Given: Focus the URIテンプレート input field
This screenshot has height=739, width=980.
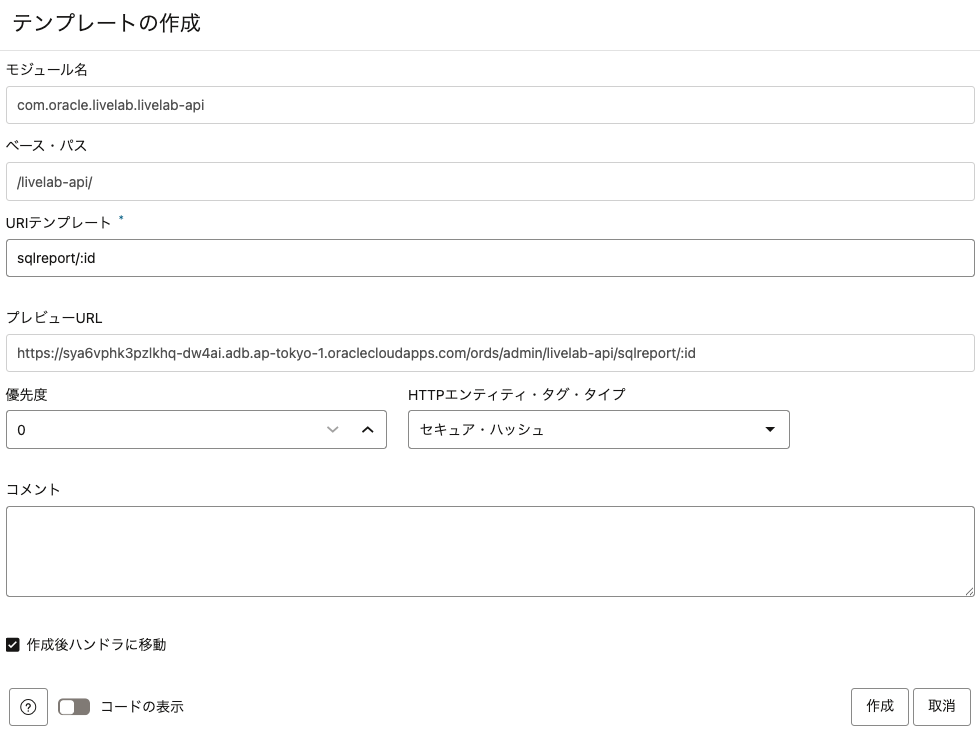Looking at the screenshot, I should tap(490, 258).
